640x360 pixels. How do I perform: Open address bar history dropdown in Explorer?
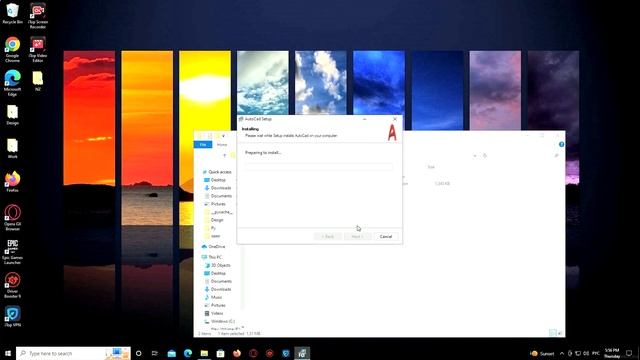coord(474,156)
